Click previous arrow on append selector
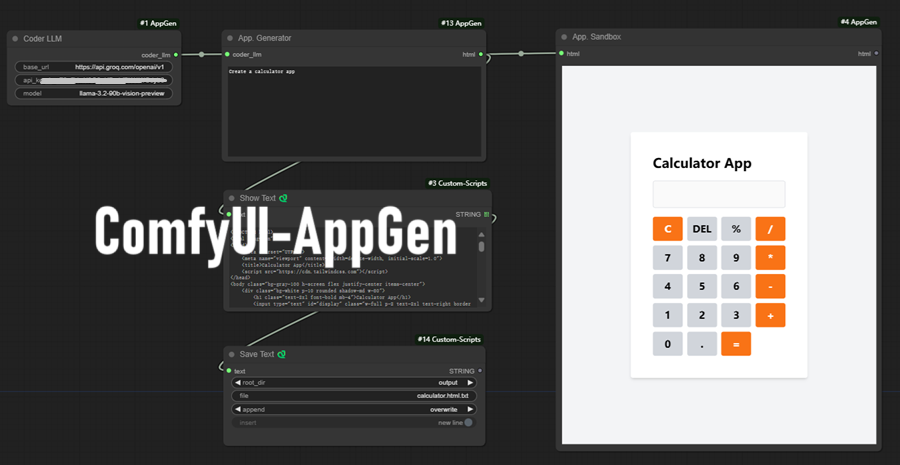This screenshot has height=465, width=900. tap(238, 409)
